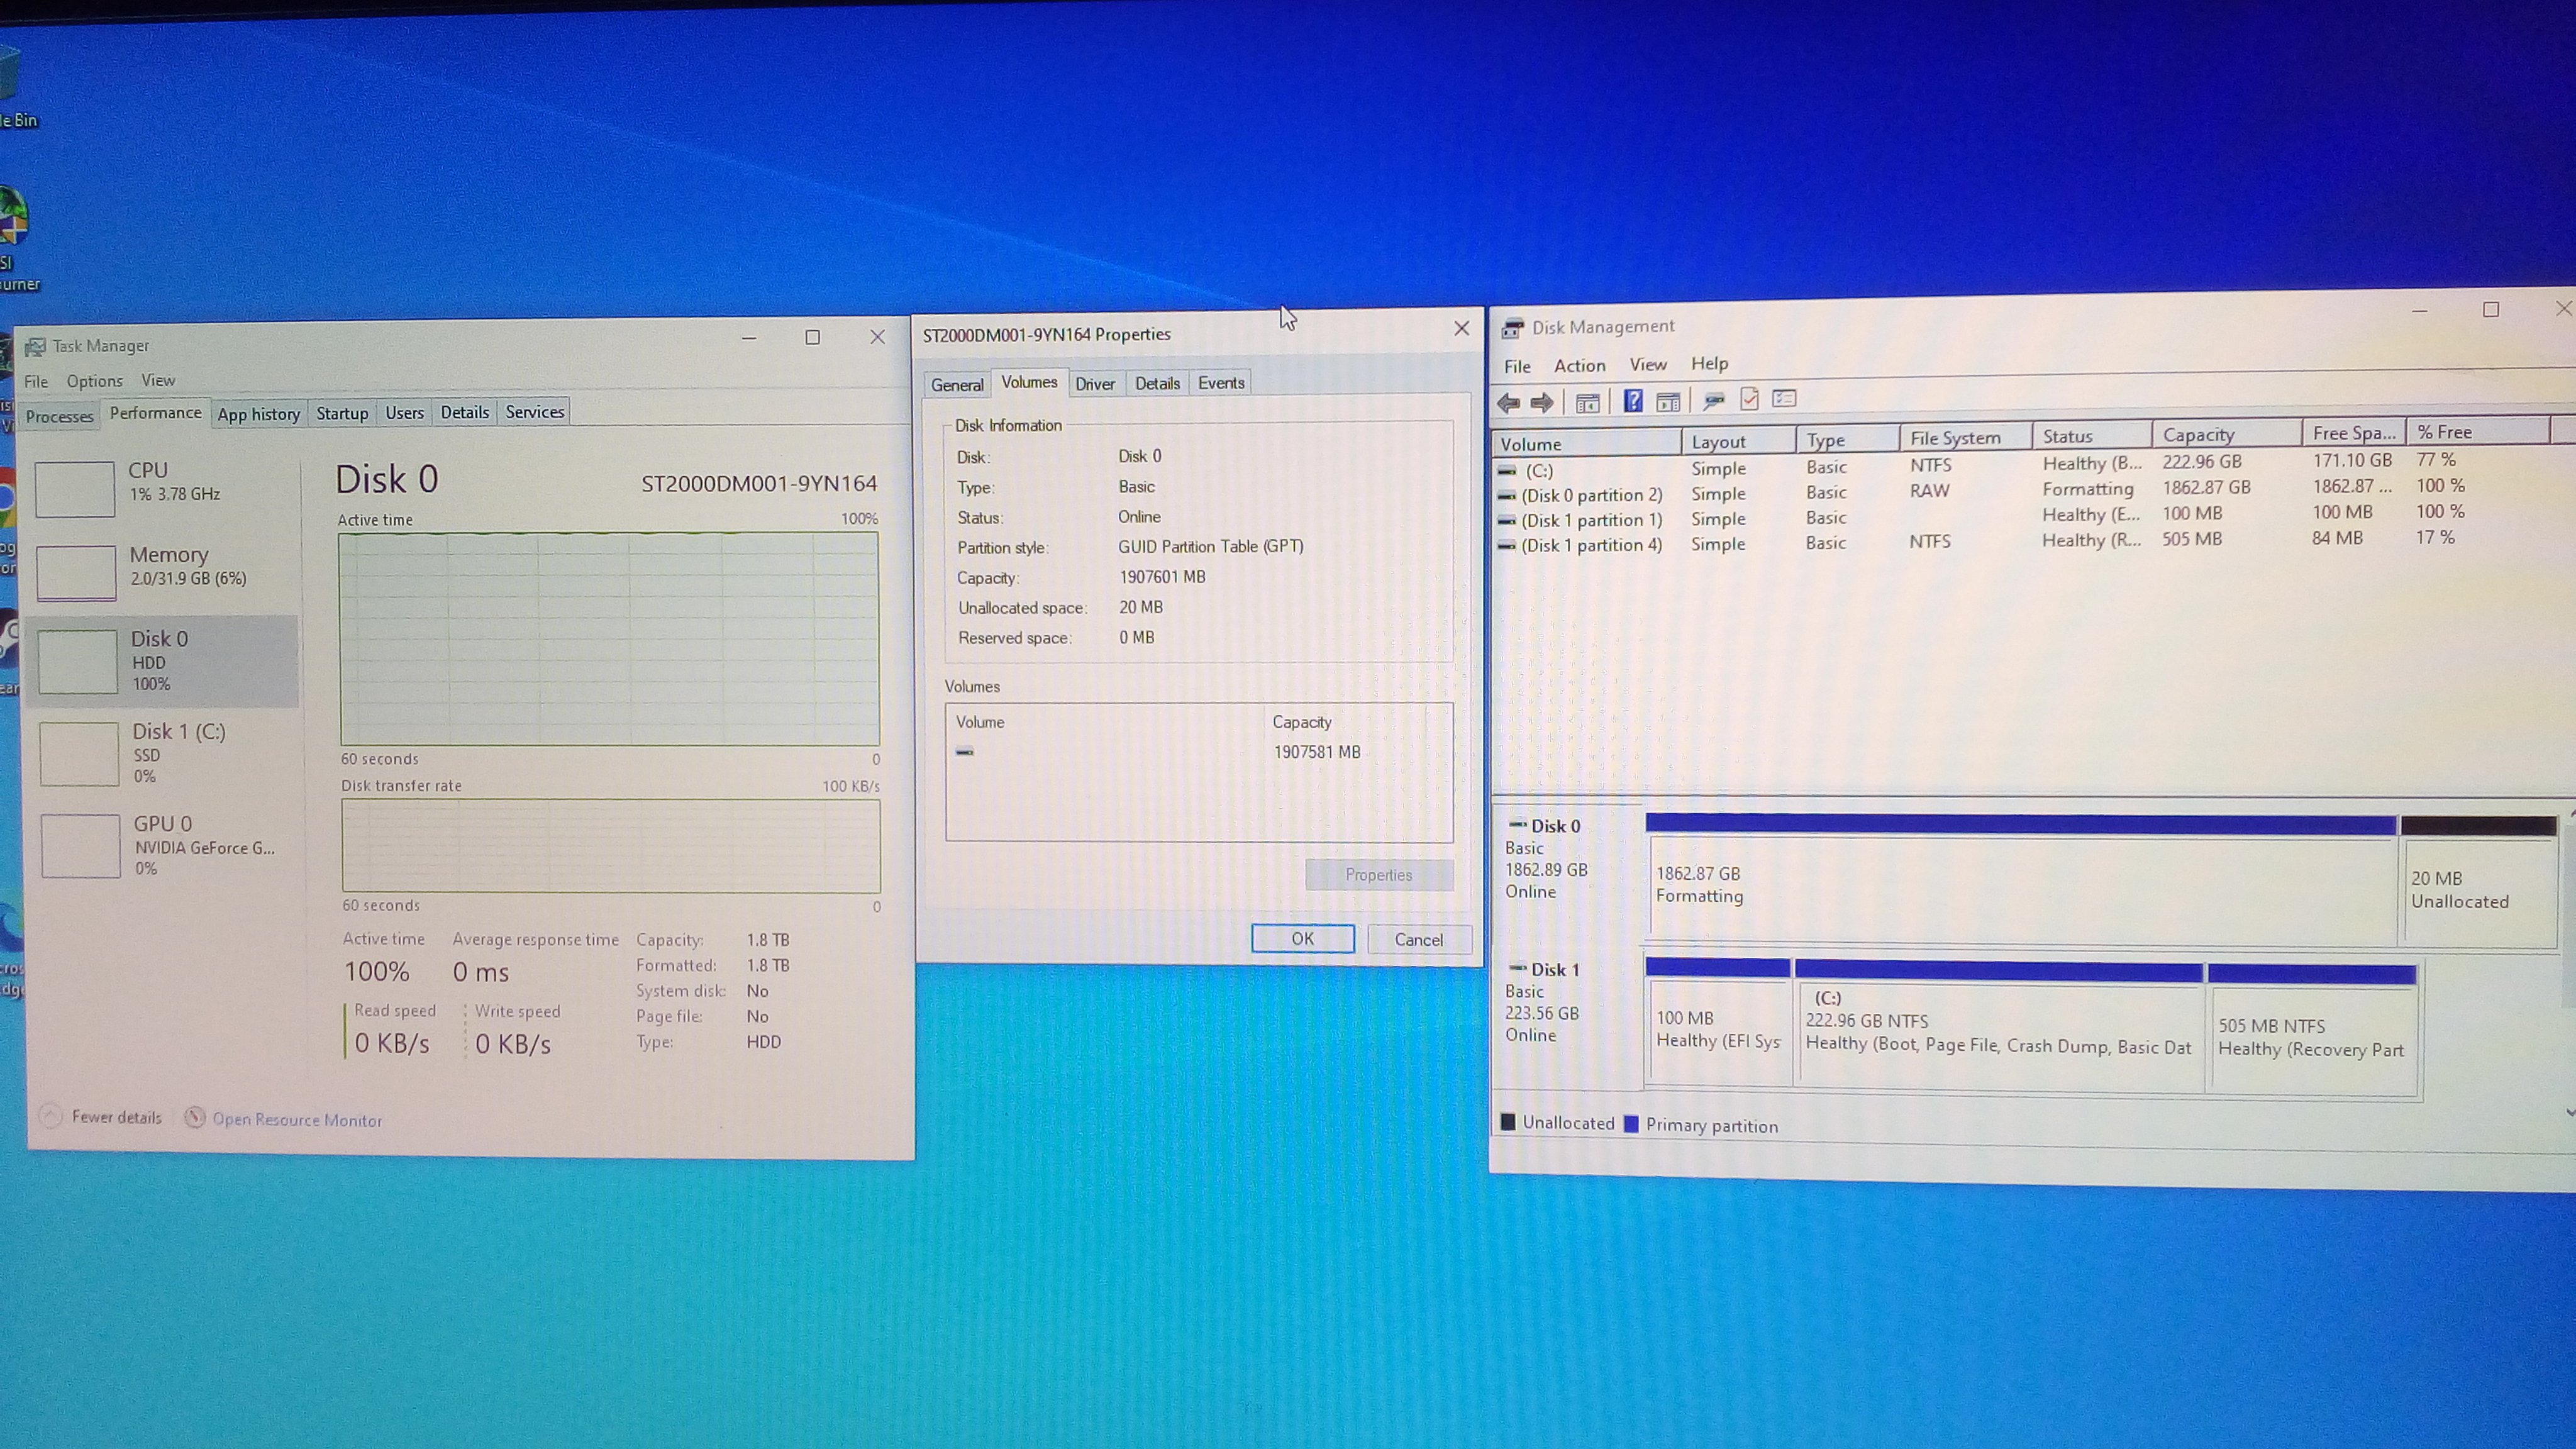The width and height of the screenshot is (2576, 1449).
Task: Sort by the % Free column header
Action: click(2478, 432)
